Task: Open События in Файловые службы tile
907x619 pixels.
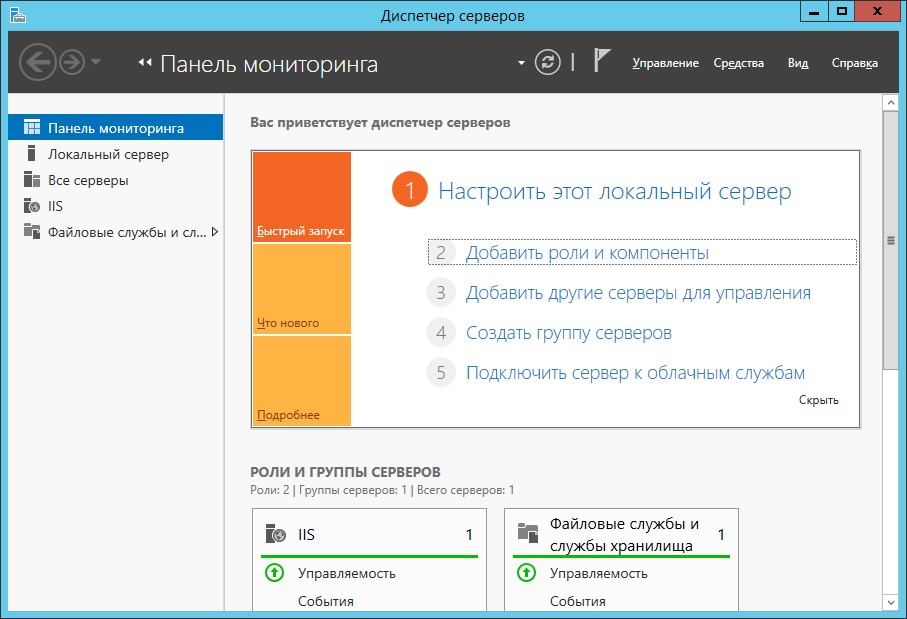Action: pos(577,601)
